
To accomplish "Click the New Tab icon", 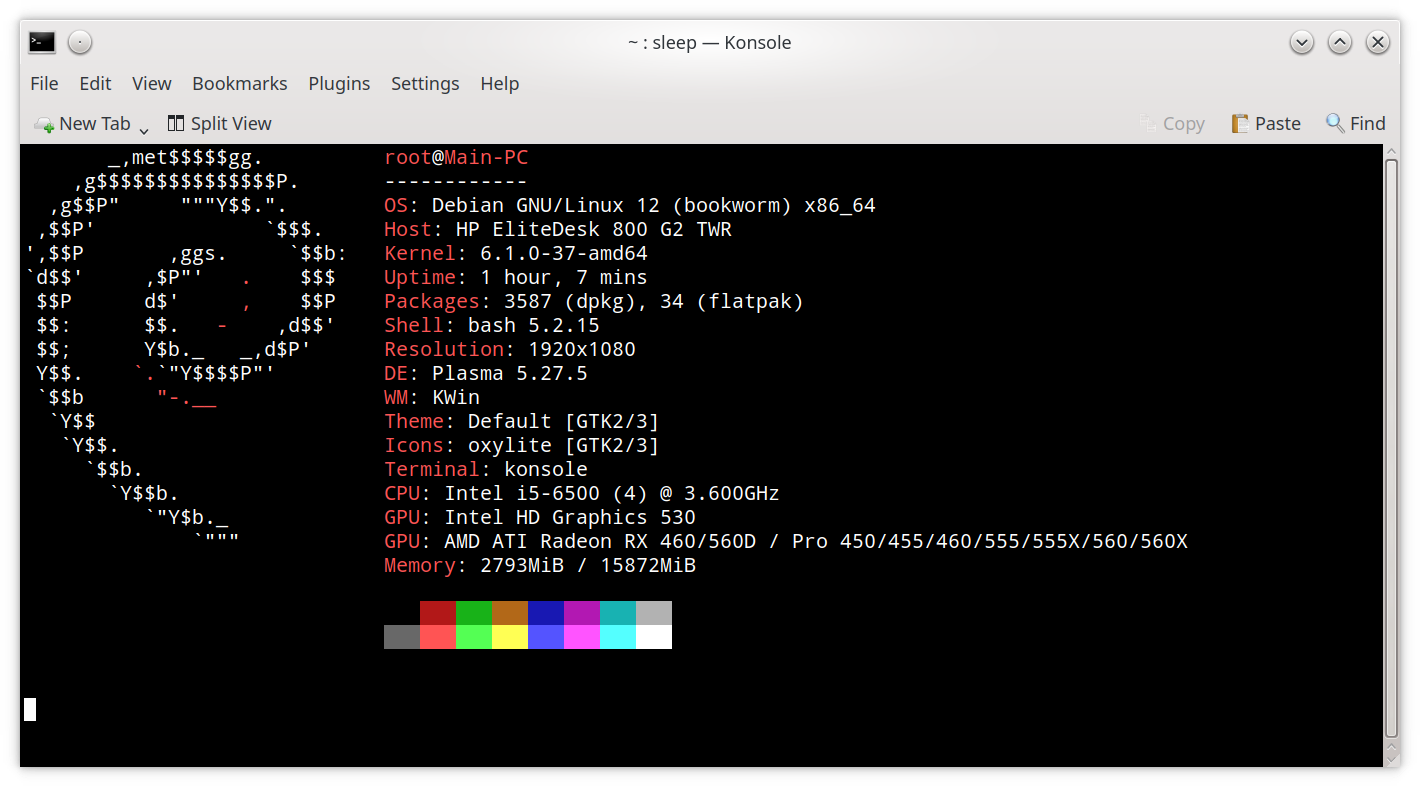I will (44, 124).
